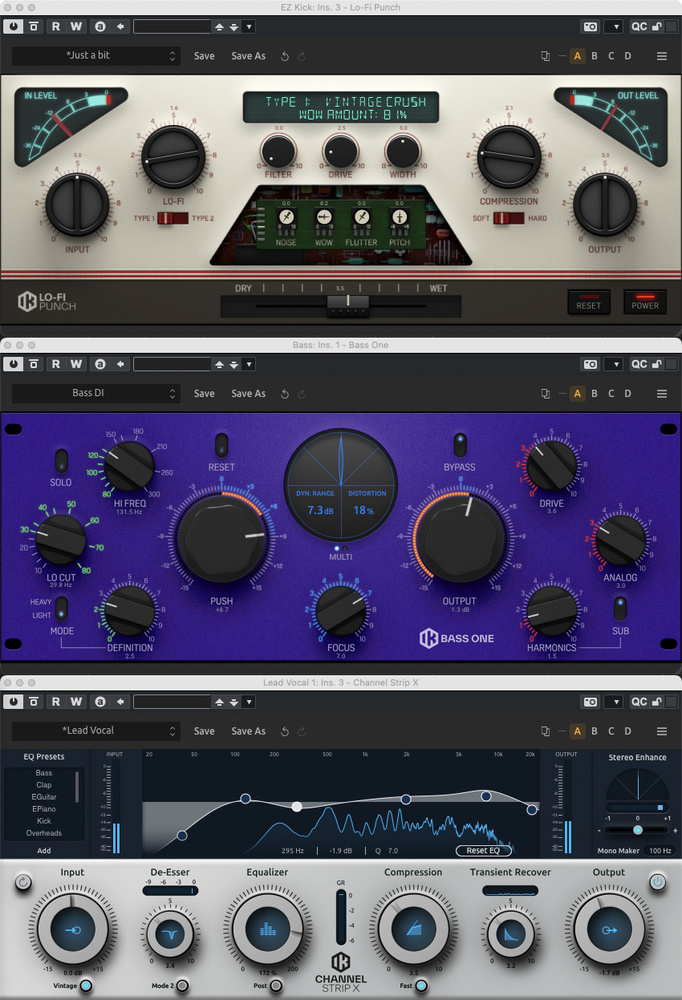
Task: Toggle Lo-Fi Punch plugin activate power icon
Action: pyautogui.click(x=13, y=27)
